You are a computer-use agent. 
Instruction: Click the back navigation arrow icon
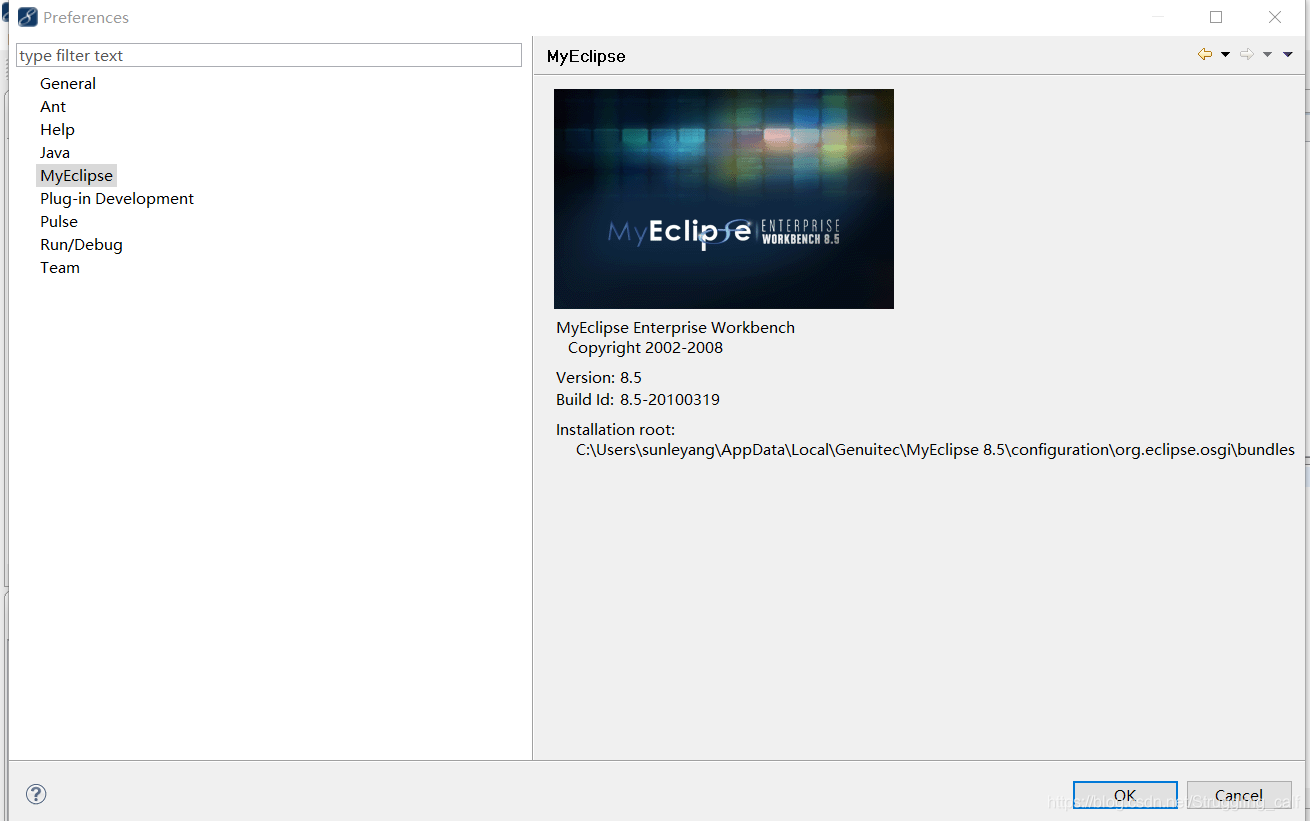coord(1205,55)
